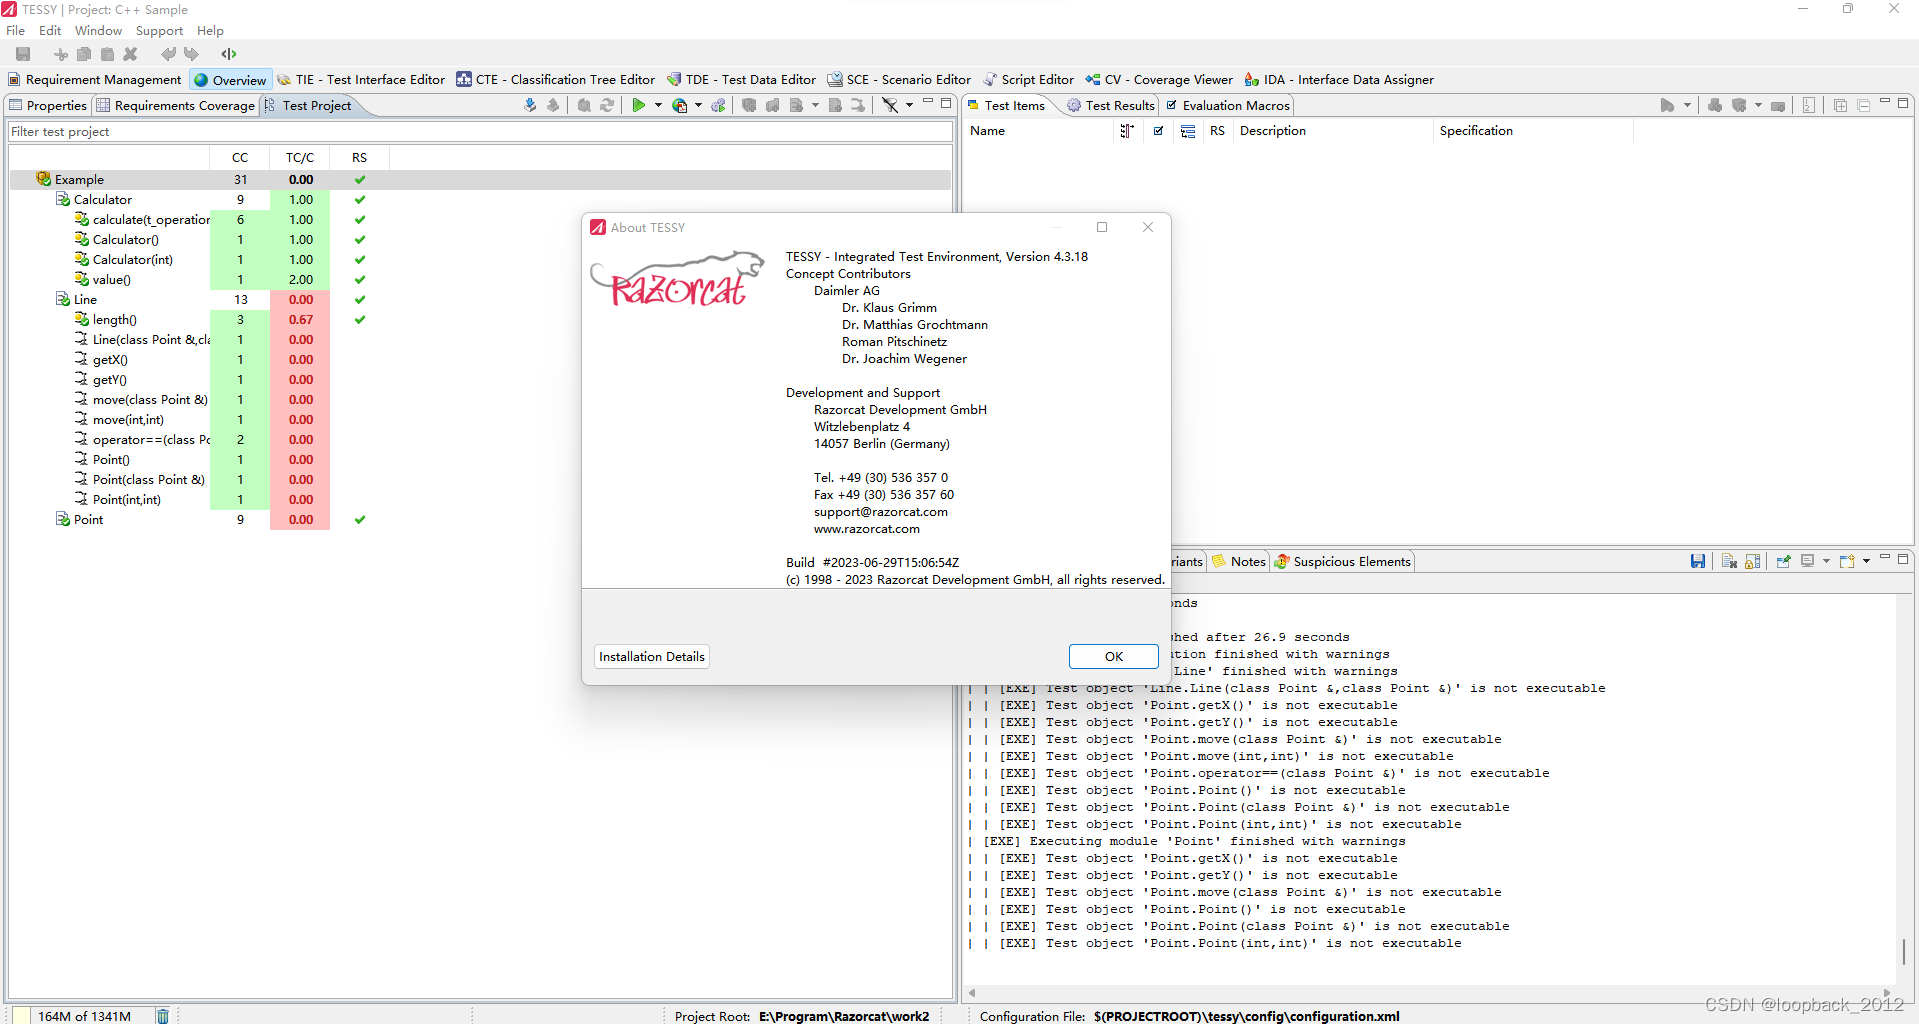
Task: Click the clear console icon
Action: click(x=1729, y=561)
